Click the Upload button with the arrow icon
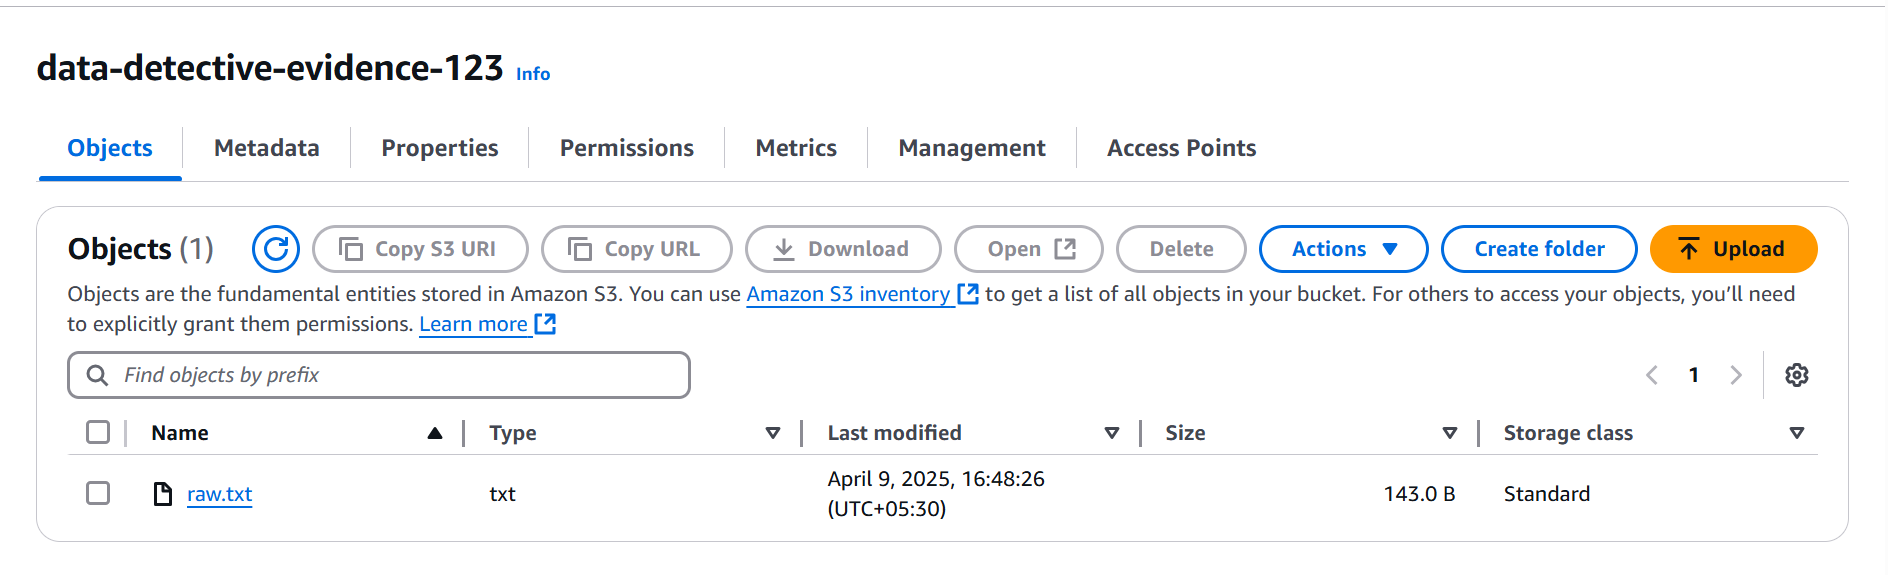Image resolution: width=1888 pixels, height=575 pixels. [x=1733, y=249]
